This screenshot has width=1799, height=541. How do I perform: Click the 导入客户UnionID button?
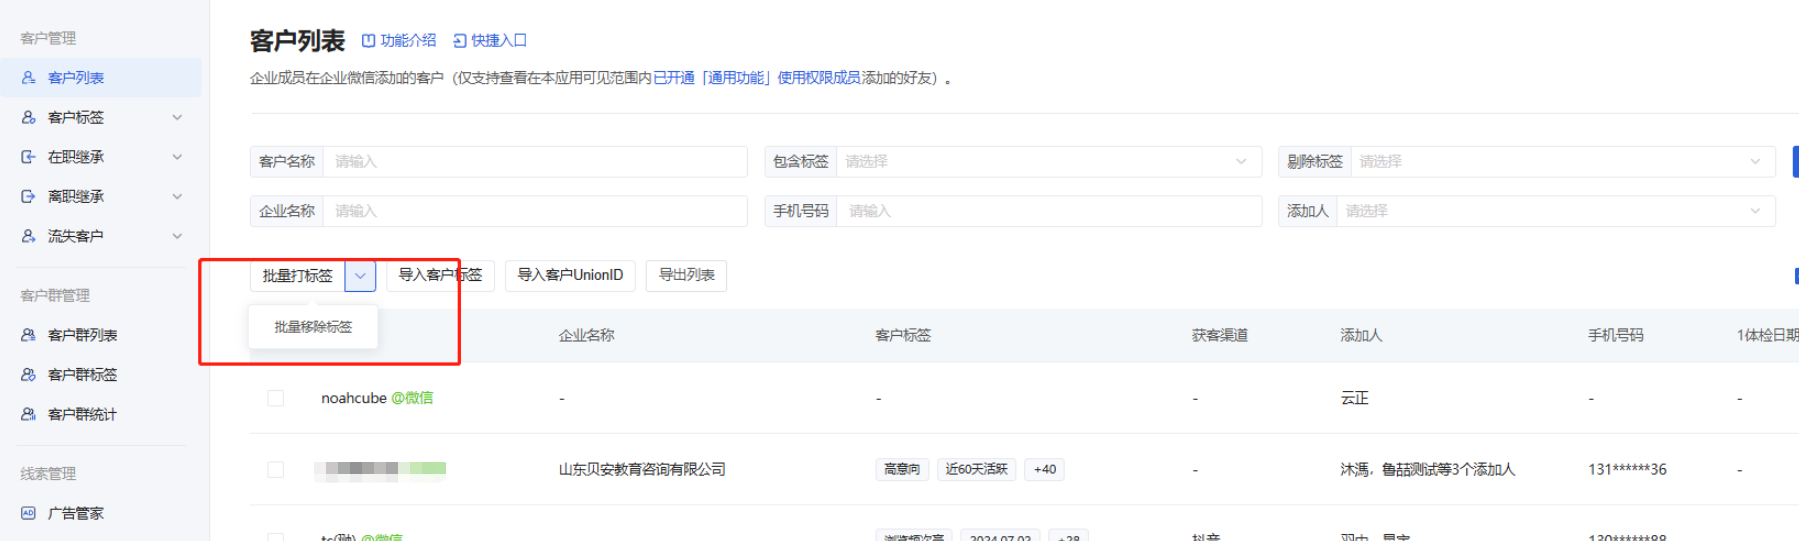[570, 275]
